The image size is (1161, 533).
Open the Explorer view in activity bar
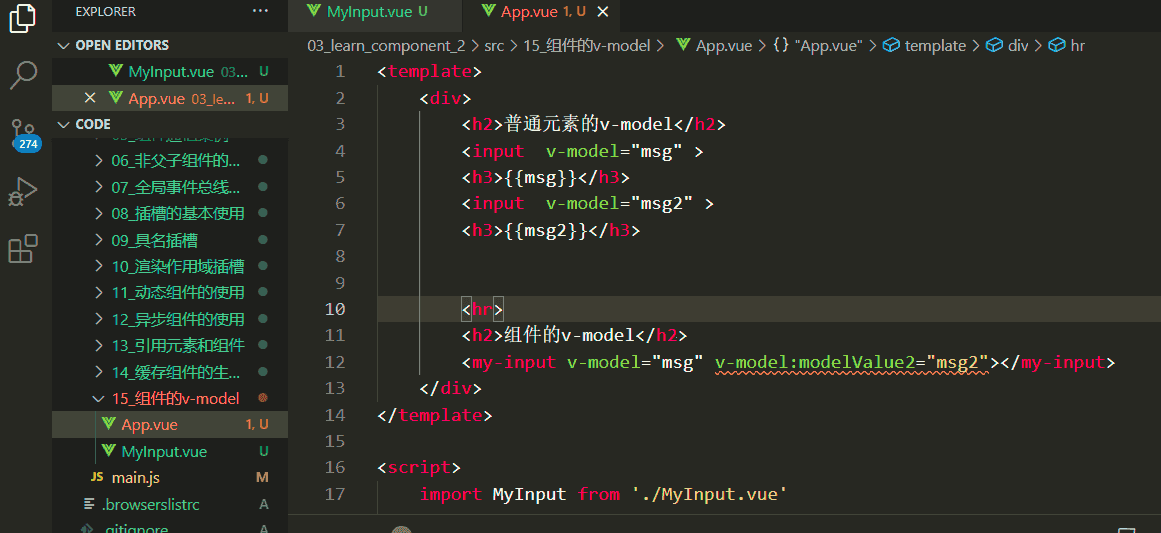tap(22, 19)
